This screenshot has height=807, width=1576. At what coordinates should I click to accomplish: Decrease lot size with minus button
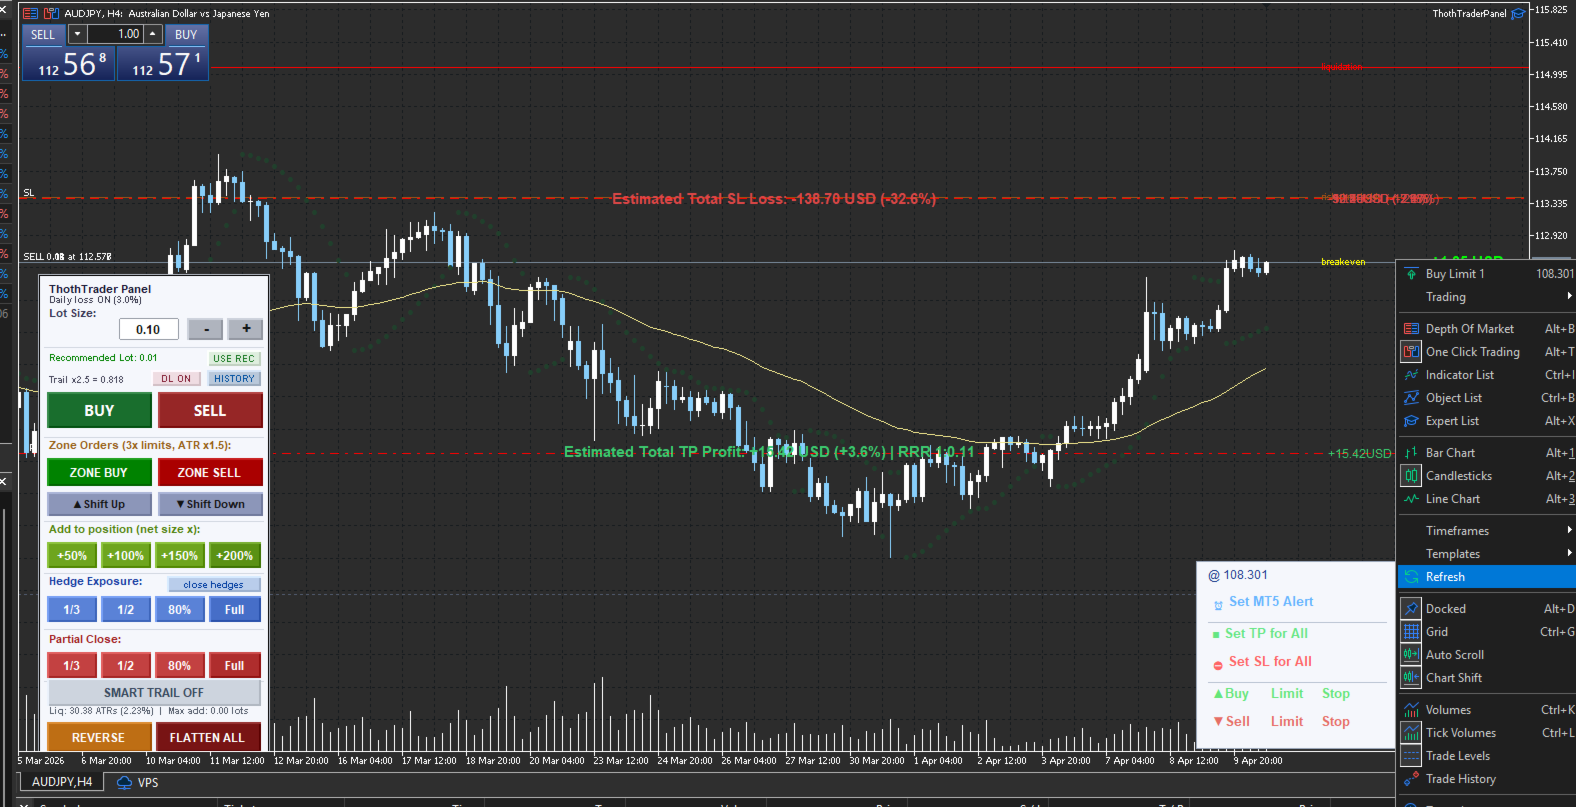206,329
